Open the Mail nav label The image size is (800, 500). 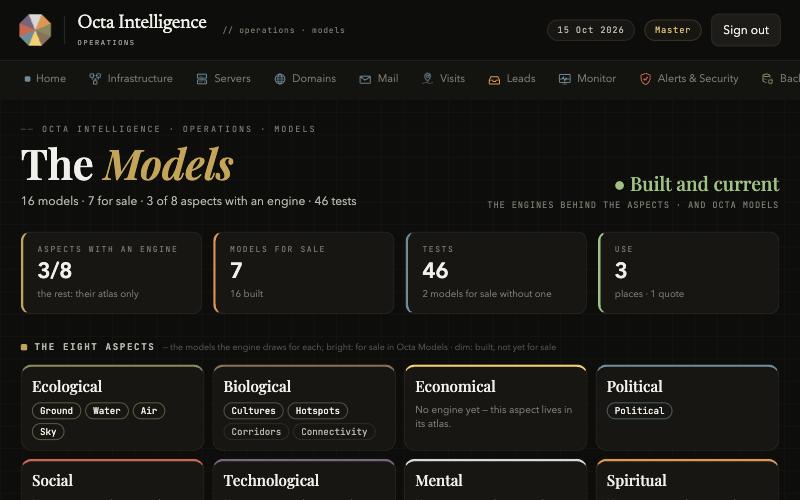[x=388, y=79]
